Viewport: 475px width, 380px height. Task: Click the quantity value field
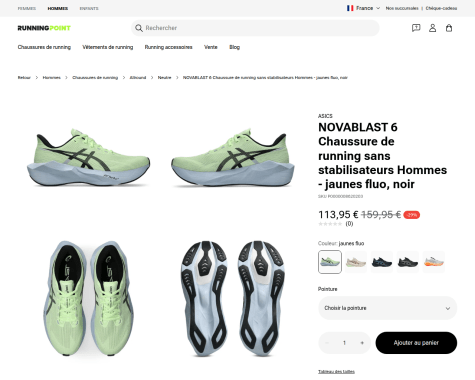coord(344,343)
